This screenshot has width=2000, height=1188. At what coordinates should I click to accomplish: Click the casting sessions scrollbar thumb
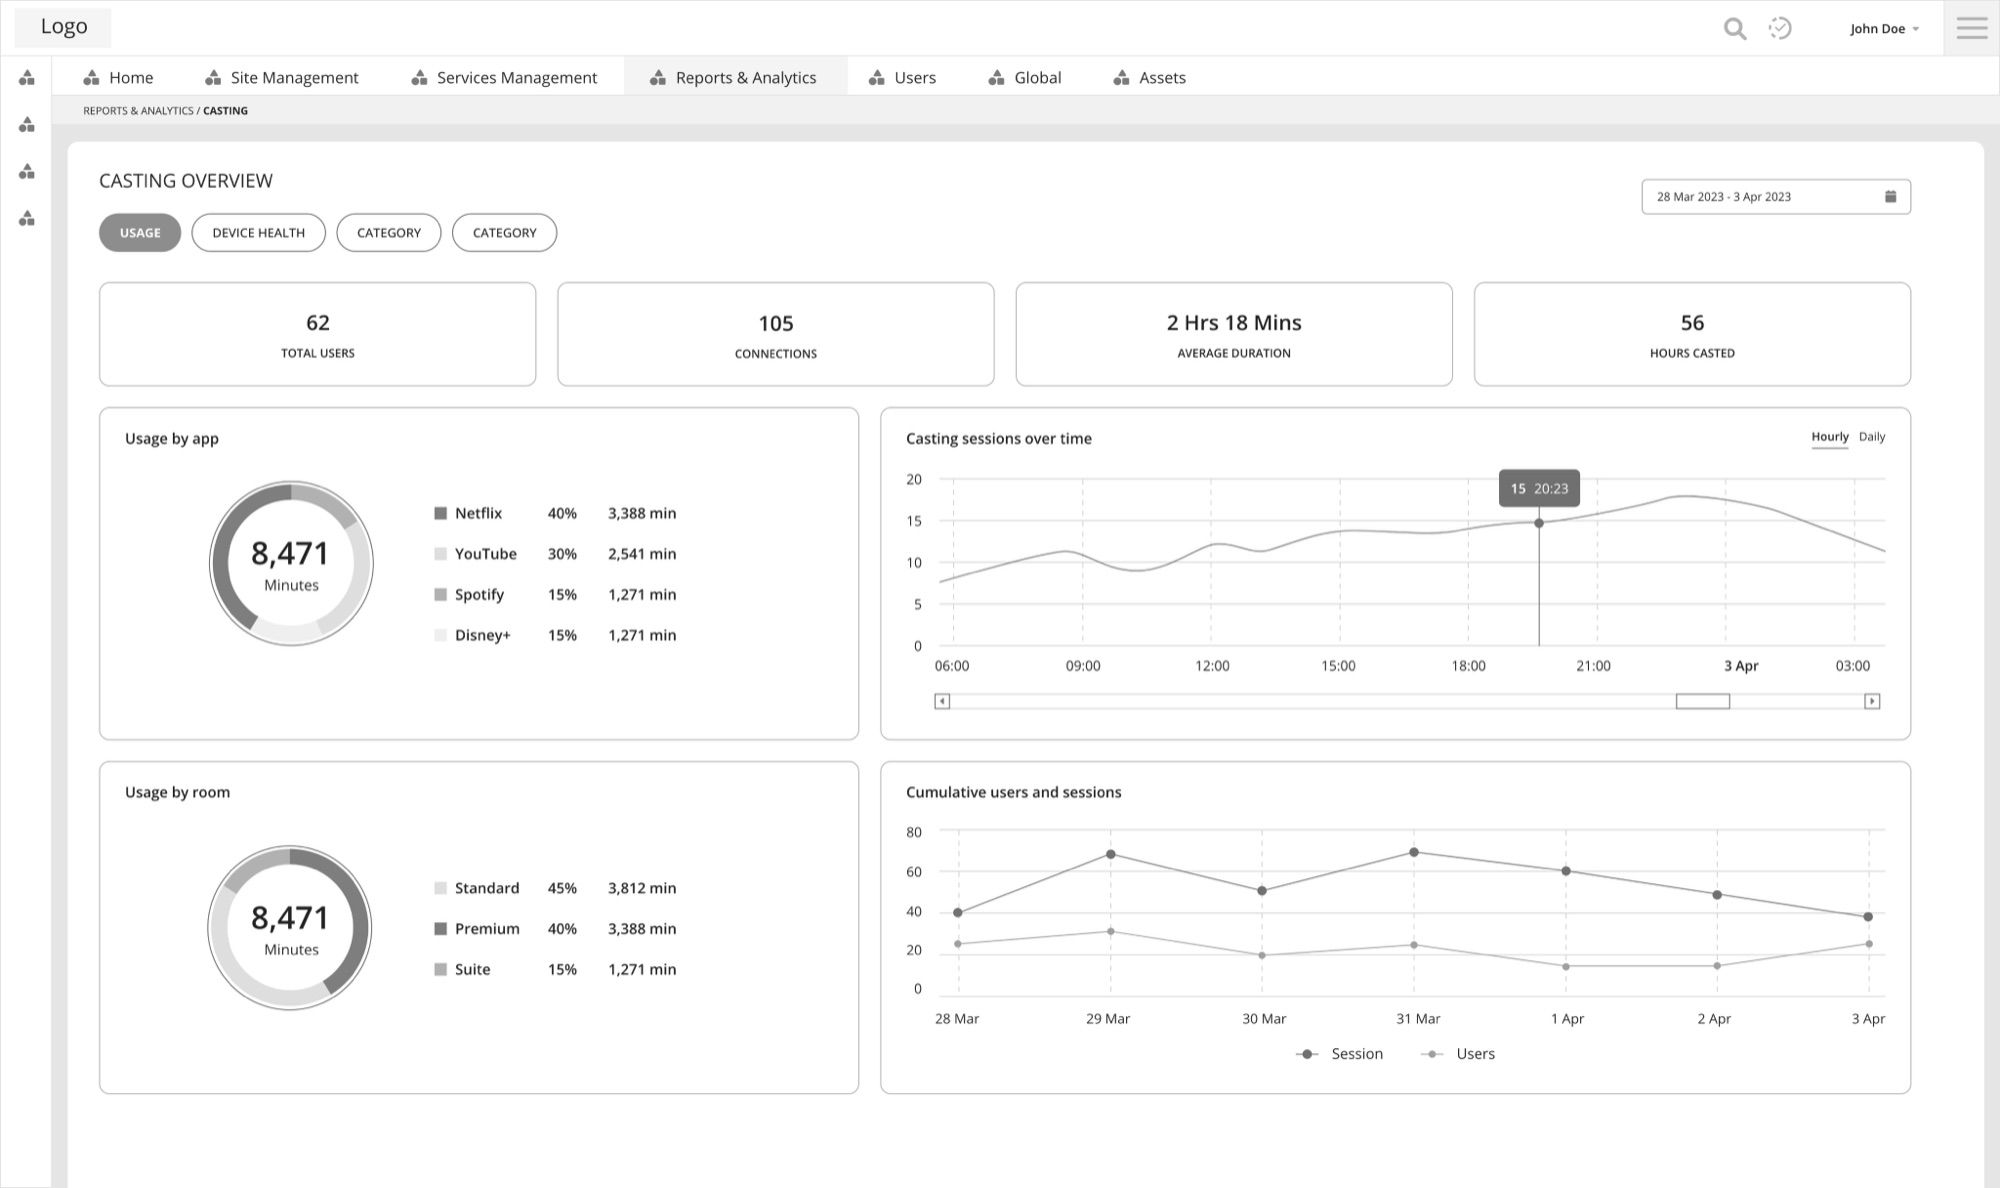[1702, 701]
